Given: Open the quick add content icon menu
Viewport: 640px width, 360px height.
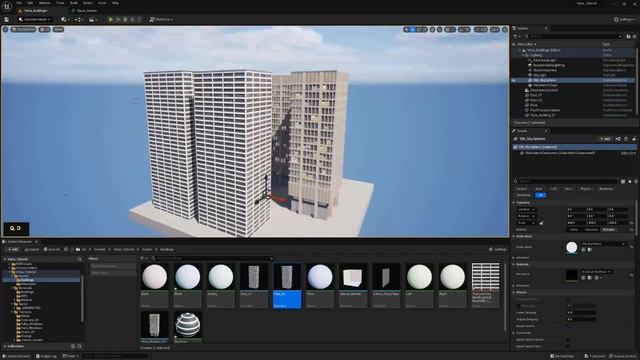Looking at the screenshot, I should pos(64,19).
